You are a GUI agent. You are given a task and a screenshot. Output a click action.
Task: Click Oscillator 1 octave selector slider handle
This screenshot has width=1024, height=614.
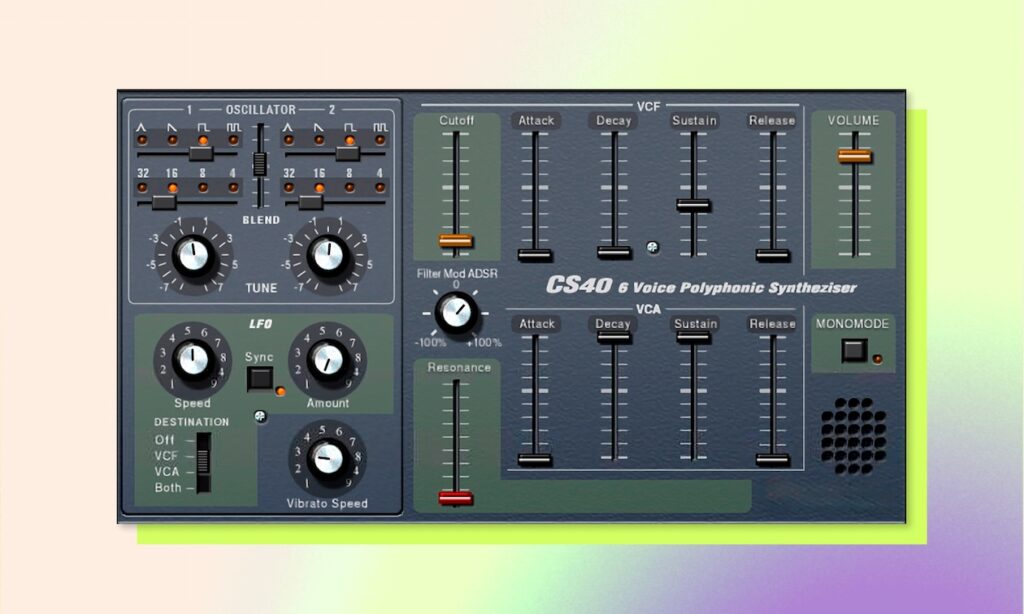[164, 202]
